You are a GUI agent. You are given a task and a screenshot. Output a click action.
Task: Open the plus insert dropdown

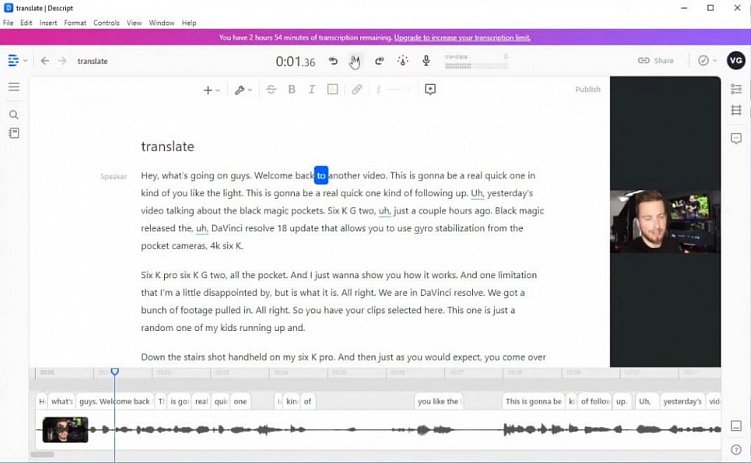(211, 90)
